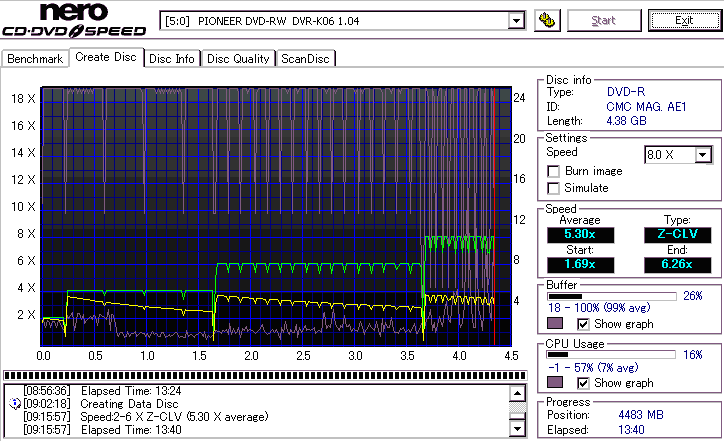Click the CPU Usage graph color swatch
The height and width of the screenshot is (441, 724).
point(555,382)
